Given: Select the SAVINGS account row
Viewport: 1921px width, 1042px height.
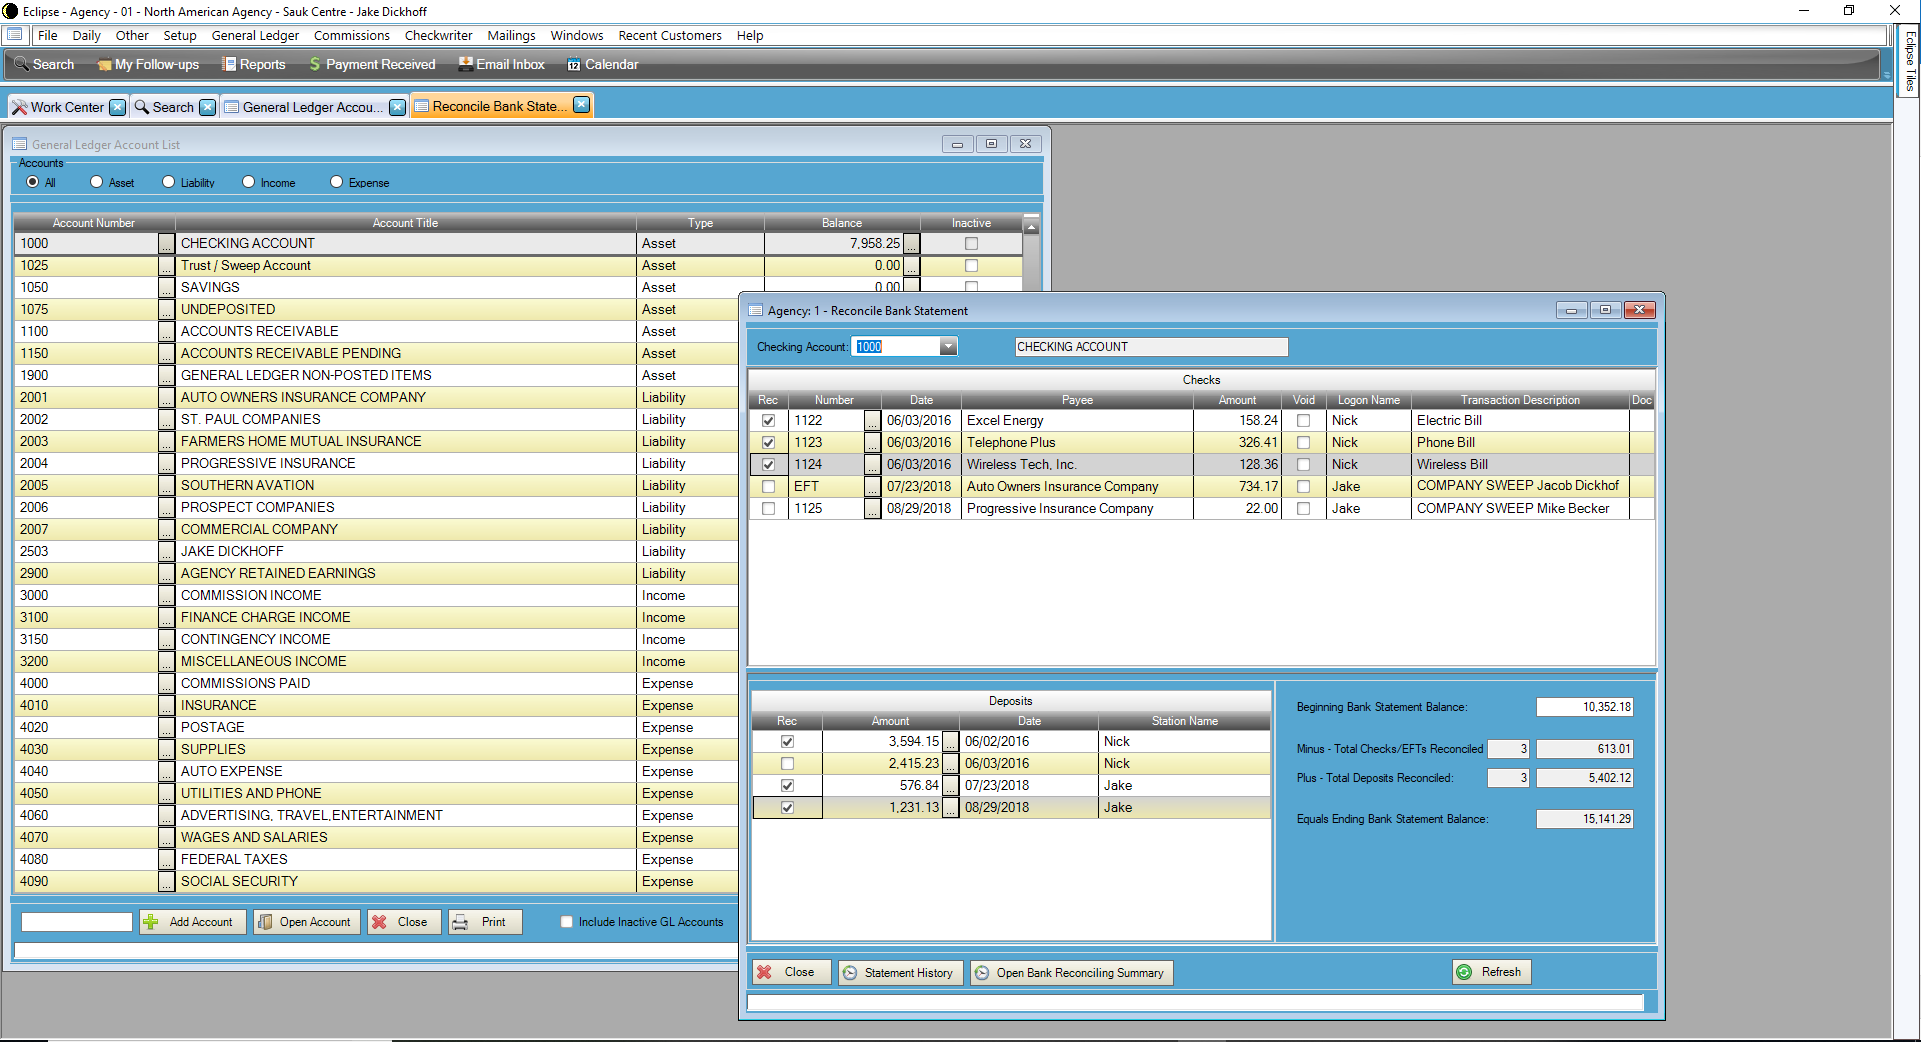Looking at the screenshot, I should click(x=518, y=287).
